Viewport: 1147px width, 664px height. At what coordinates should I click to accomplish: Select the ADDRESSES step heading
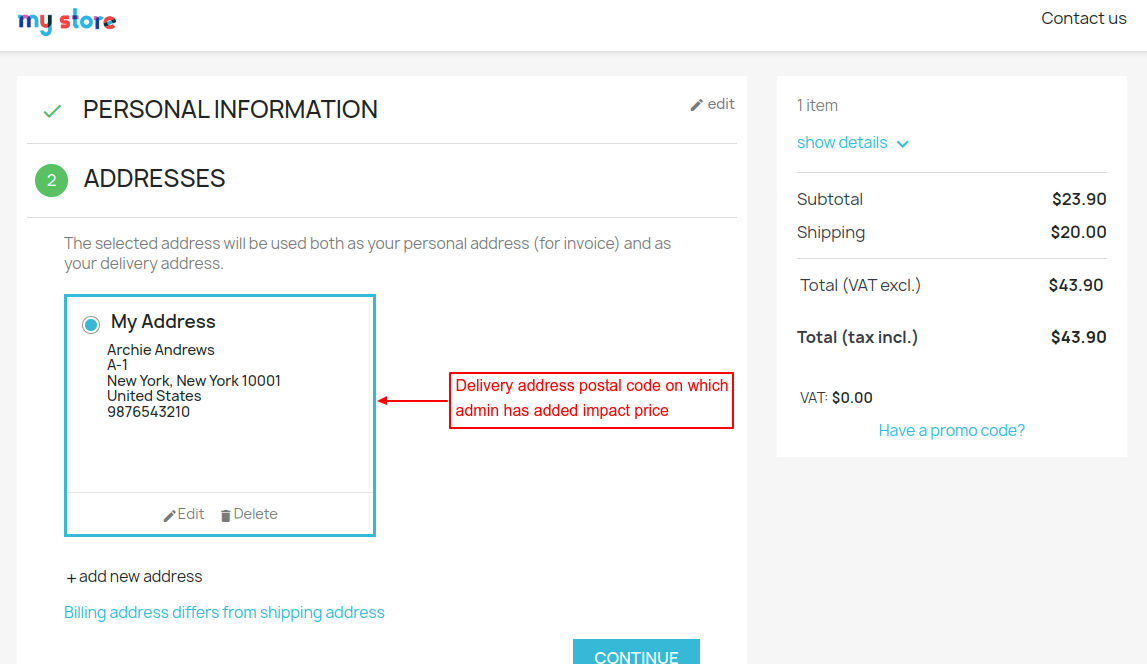click(x=154, y=179)
